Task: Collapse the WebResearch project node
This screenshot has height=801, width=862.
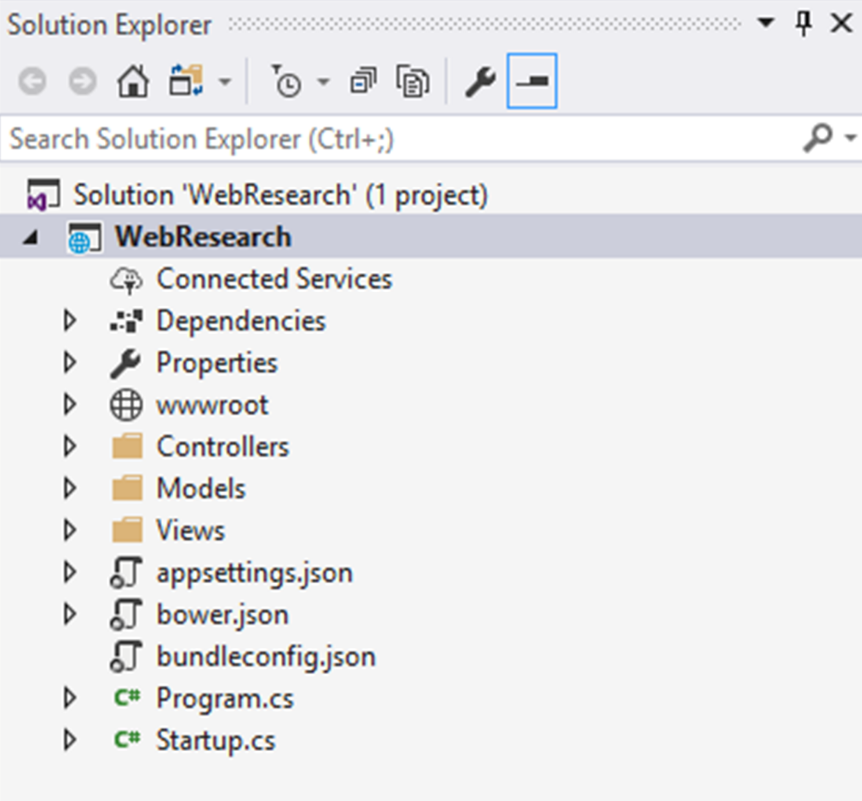Action: [31, 237]
